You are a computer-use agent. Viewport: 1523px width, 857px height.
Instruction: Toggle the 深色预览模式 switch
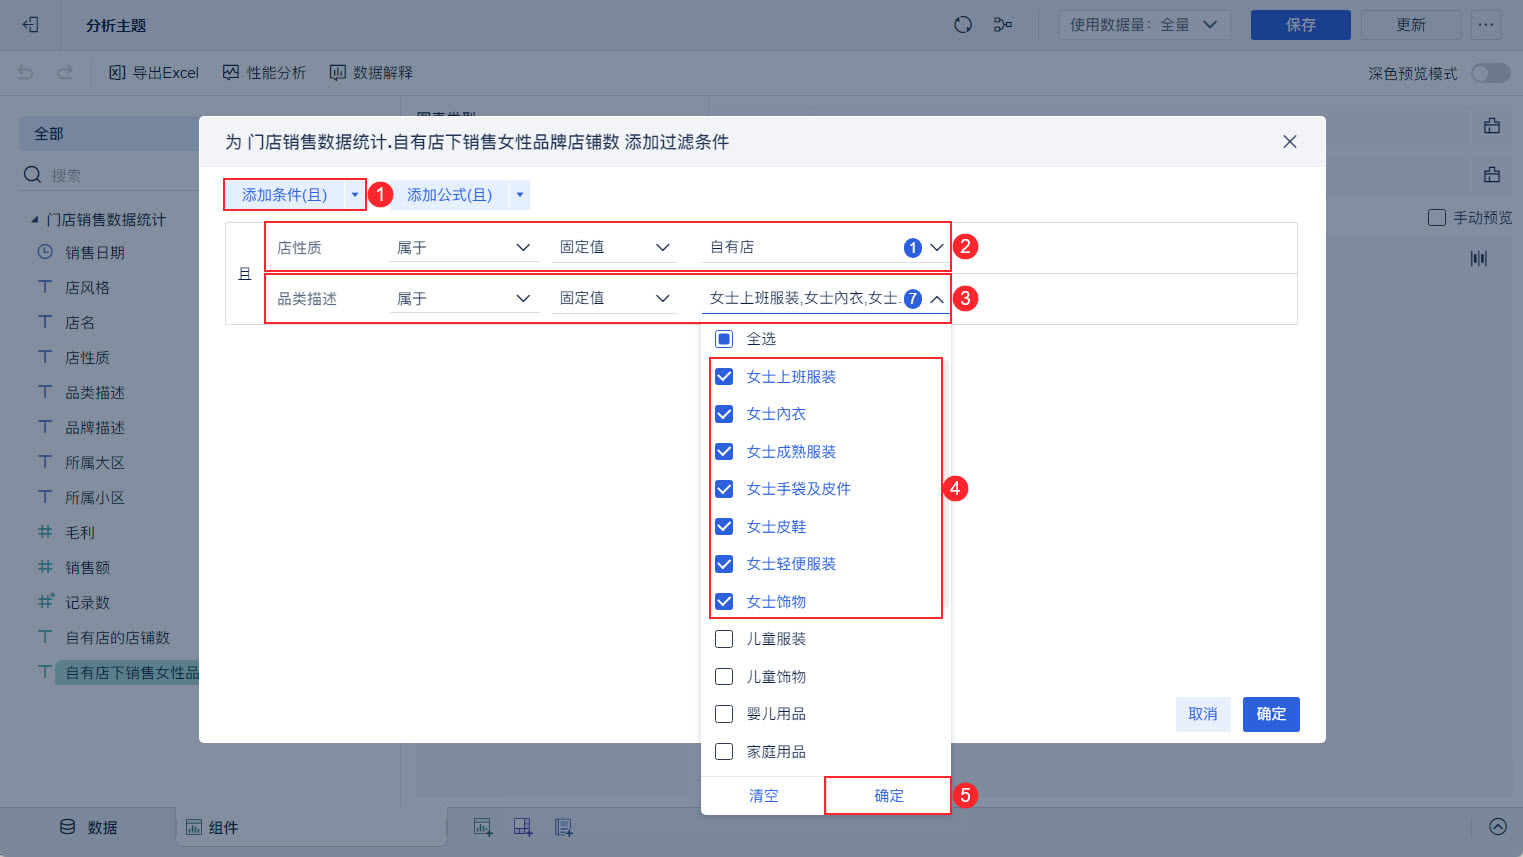[x=1491, y=73]
